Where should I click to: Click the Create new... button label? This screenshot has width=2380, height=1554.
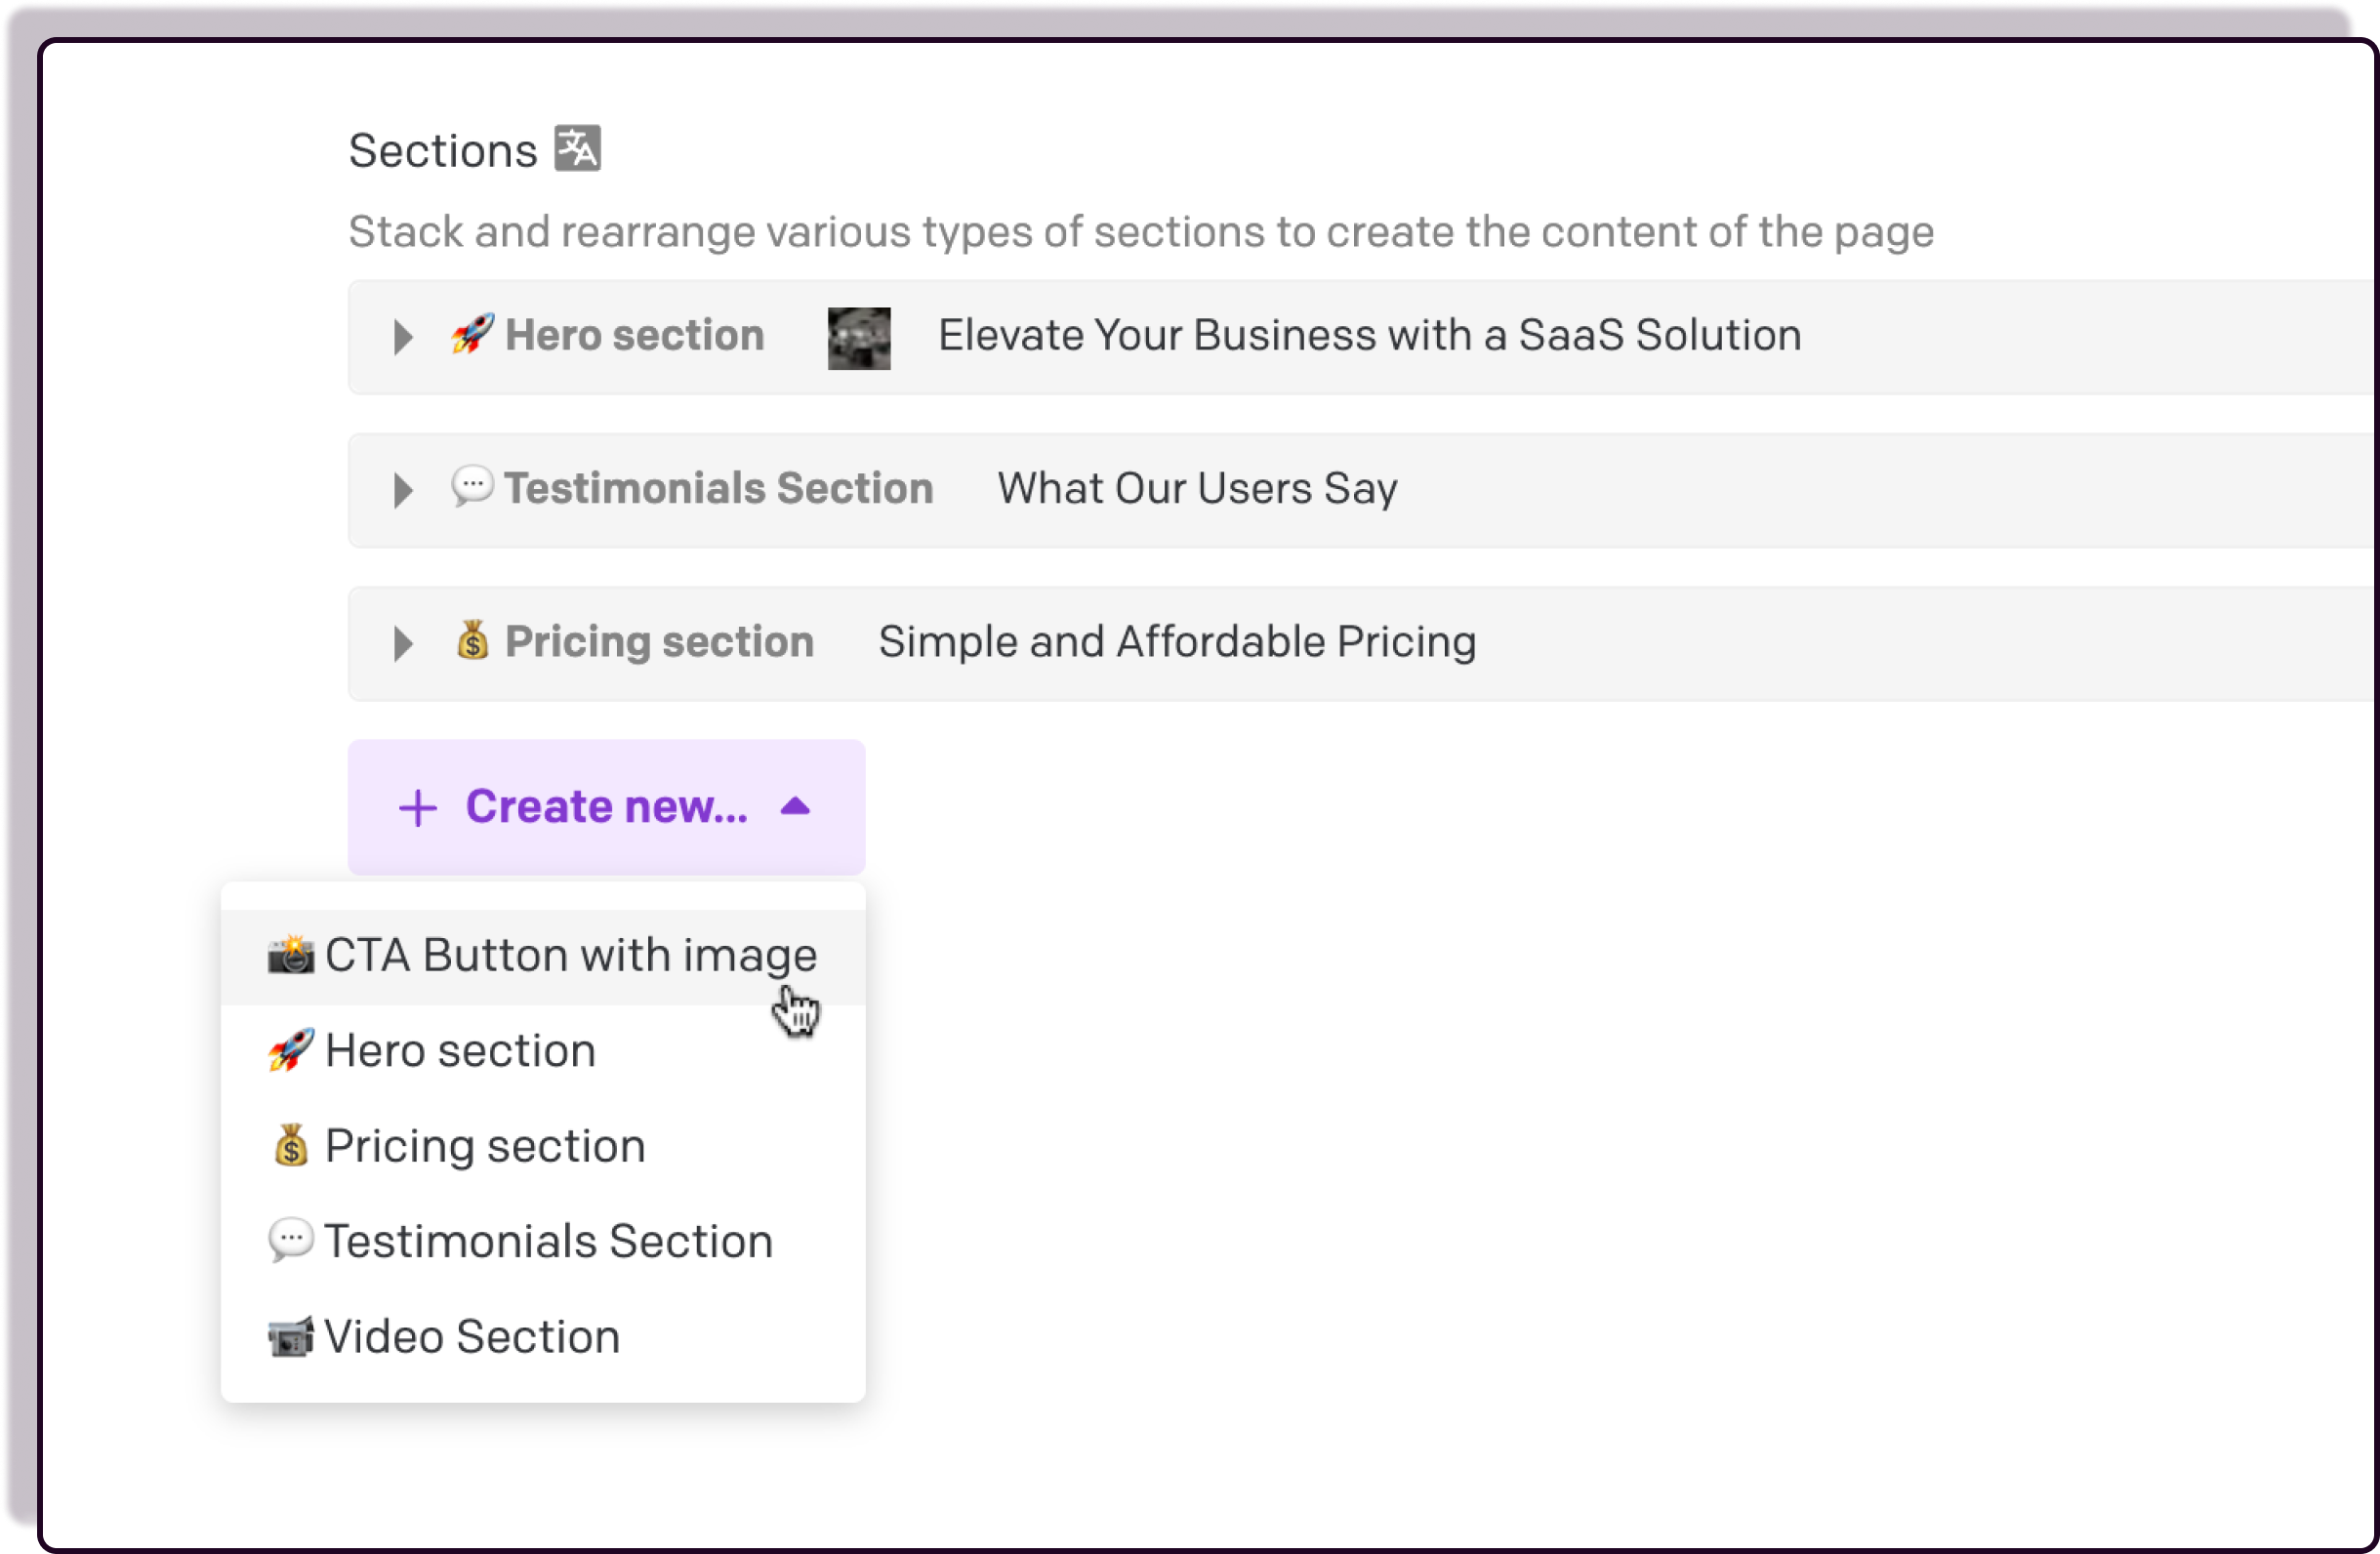pos(606,806)
